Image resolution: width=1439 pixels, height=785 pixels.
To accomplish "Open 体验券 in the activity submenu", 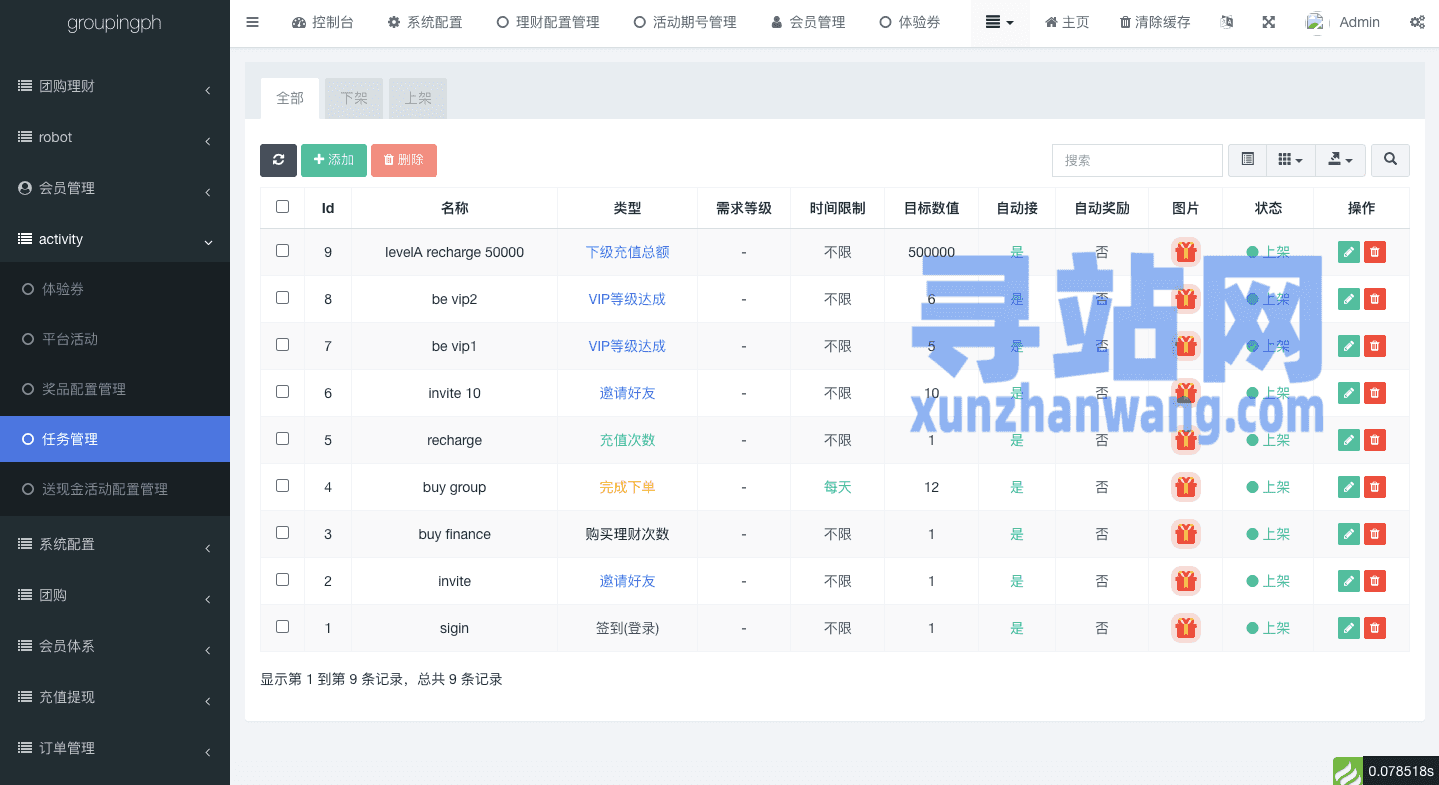I will click(x=115, y=289).
